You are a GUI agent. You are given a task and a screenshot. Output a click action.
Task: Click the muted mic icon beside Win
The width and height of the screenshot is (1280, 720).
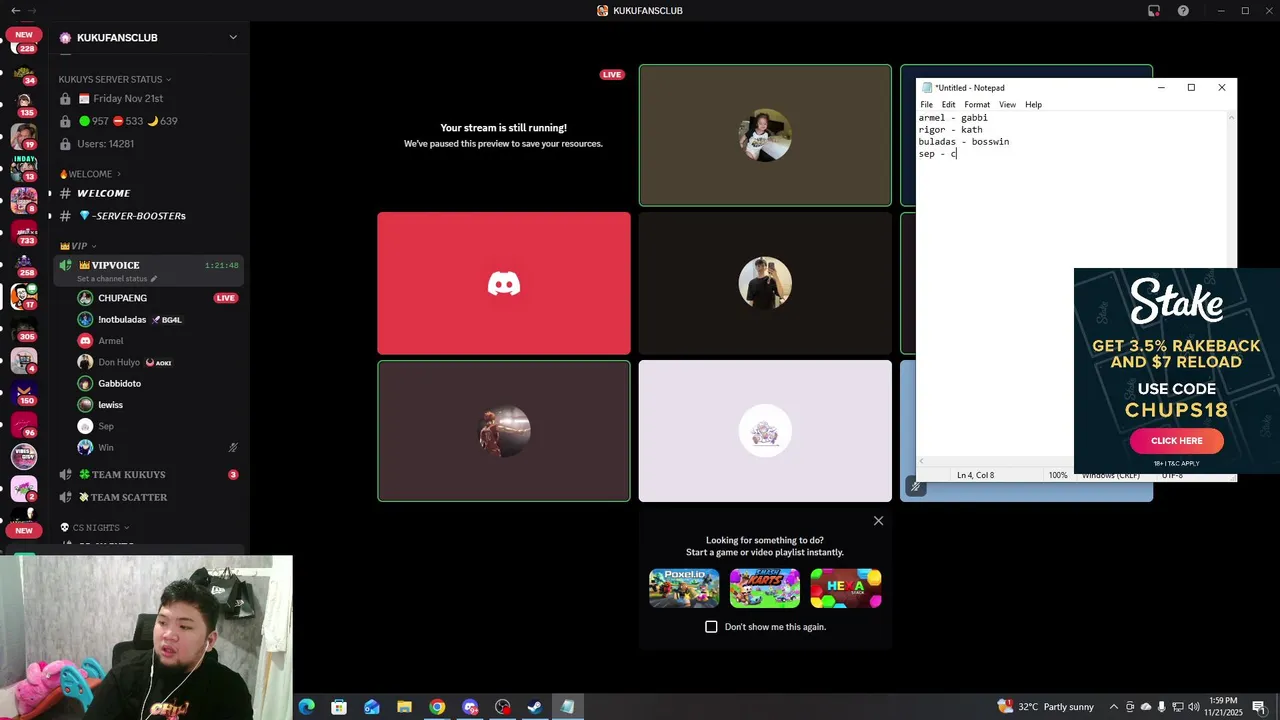coord(233,448)
